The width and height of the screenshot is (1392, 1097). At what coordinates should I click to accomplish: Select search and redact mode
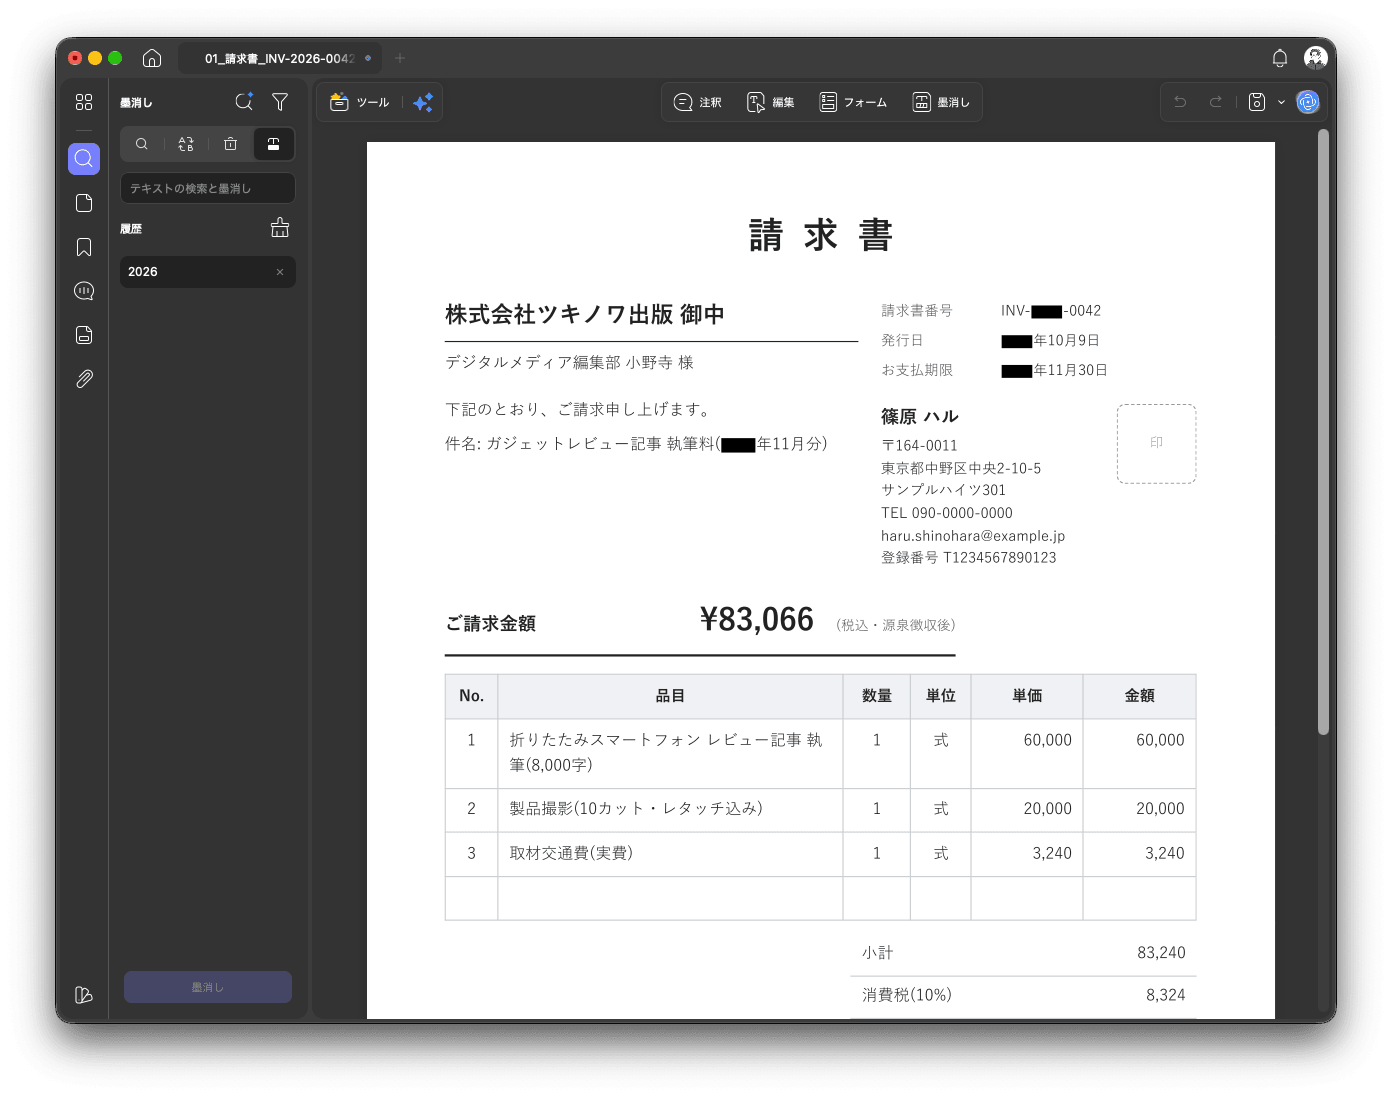pyautogui.click(x=273, y=144)
